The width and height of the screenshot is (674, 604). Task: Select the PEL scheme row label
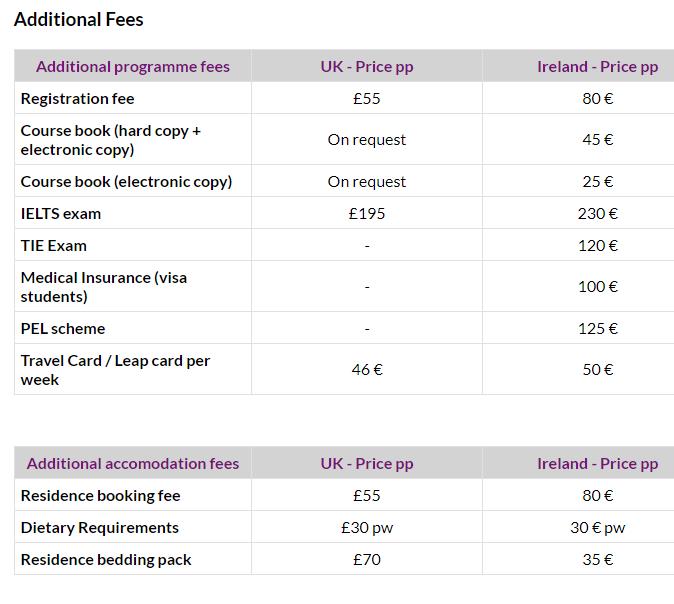click(x=63, y=329)
